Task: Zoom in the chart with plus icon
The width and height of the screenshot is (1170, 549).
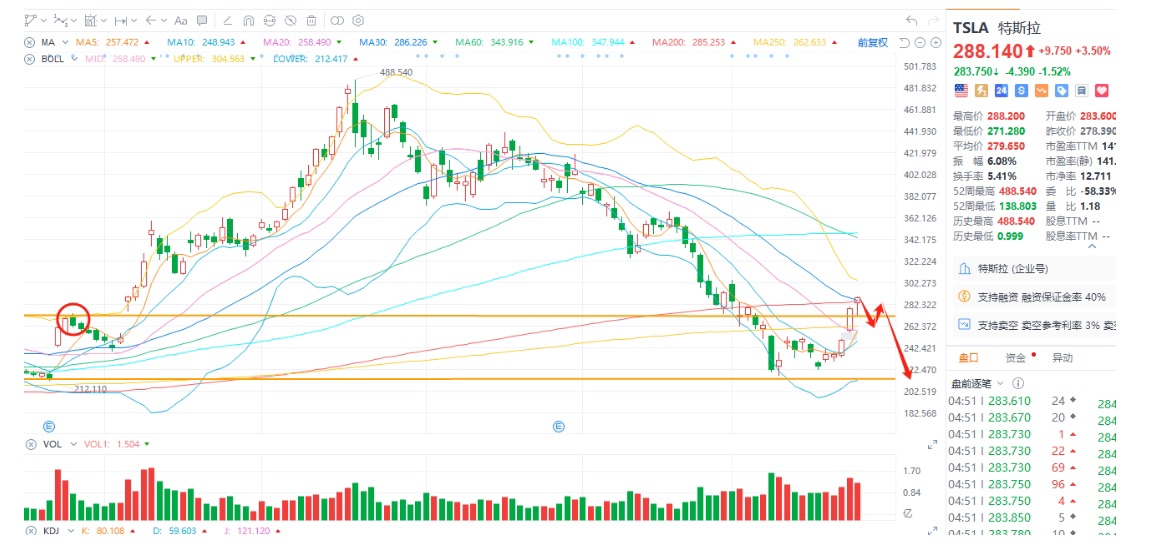Action: coord(934,43)
